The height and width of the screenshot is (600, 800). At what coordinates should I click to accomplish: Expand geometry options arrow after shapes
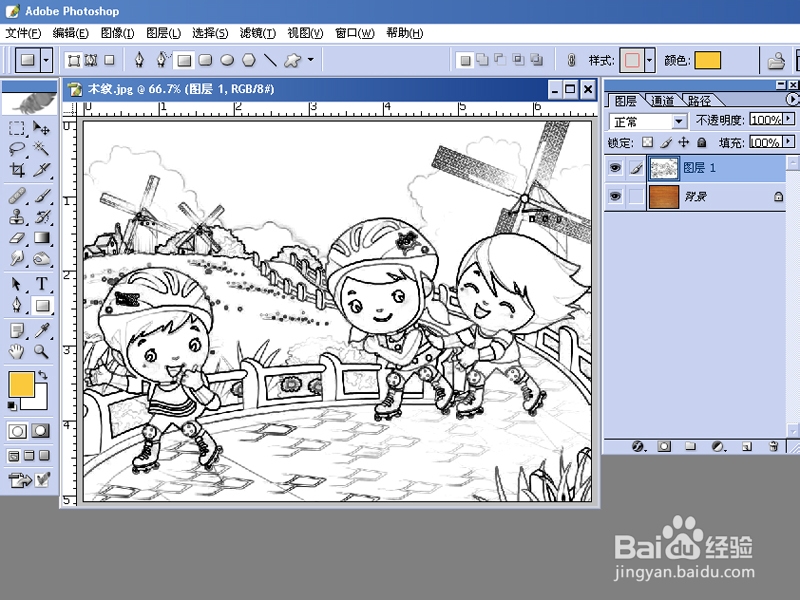[310, 60]
